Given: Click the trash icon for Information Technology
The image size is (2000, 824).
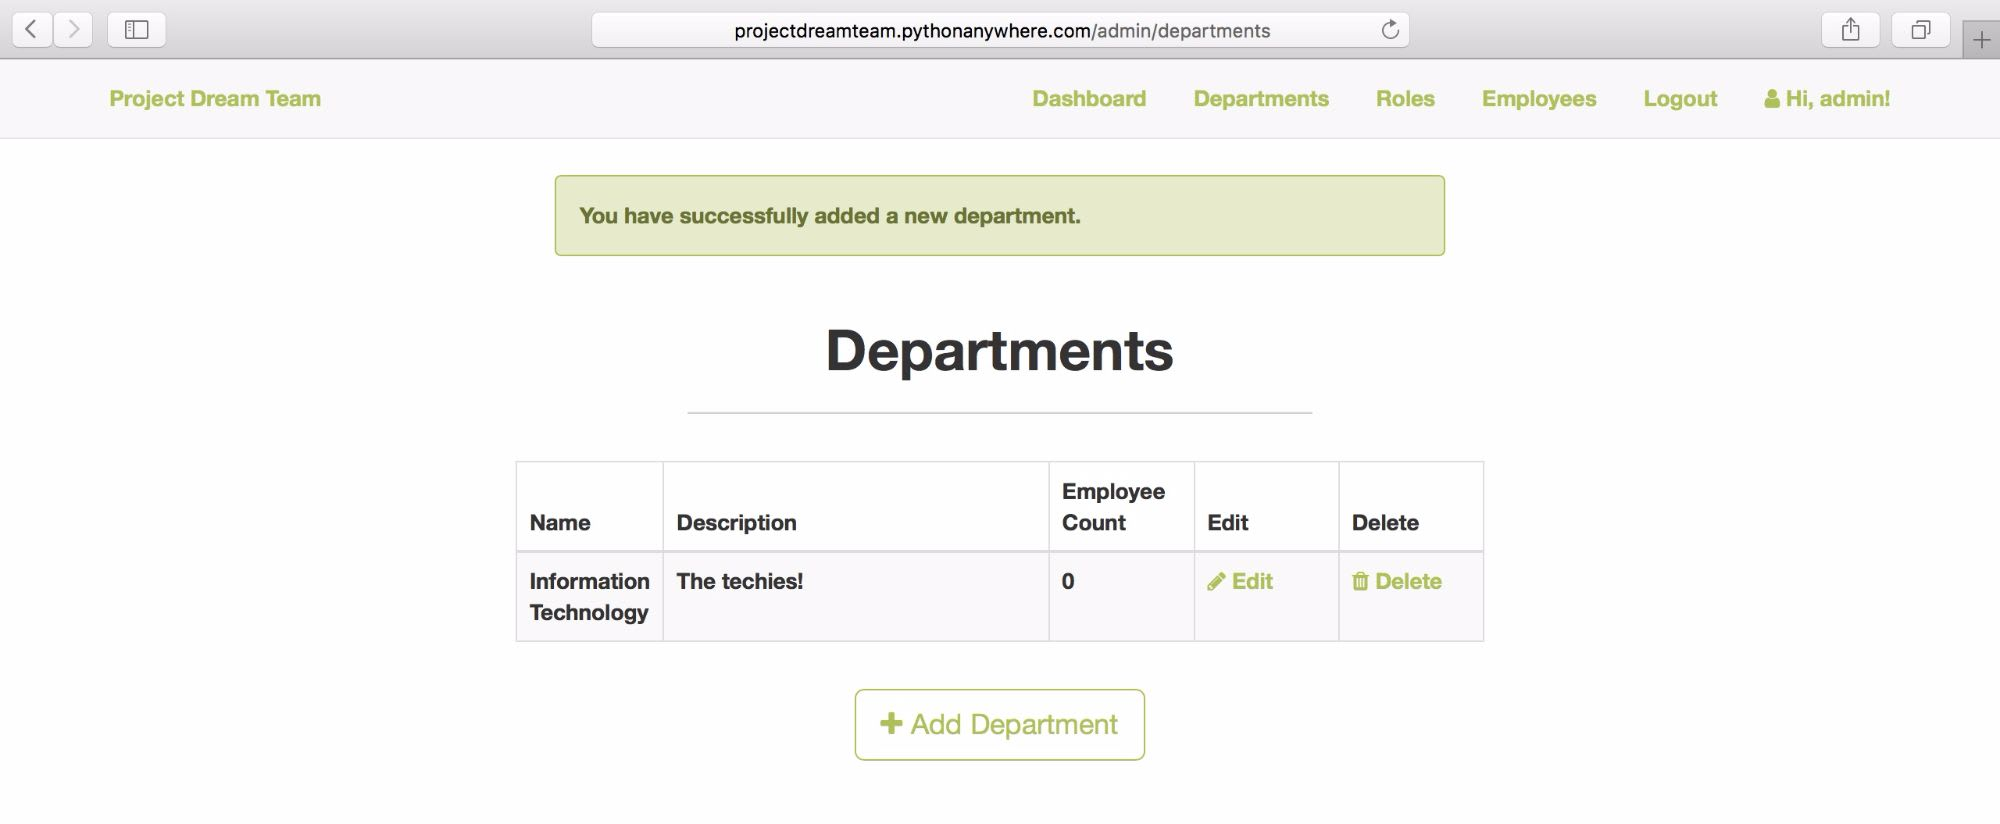Looking at the screenshot, I should (1360, 581).
